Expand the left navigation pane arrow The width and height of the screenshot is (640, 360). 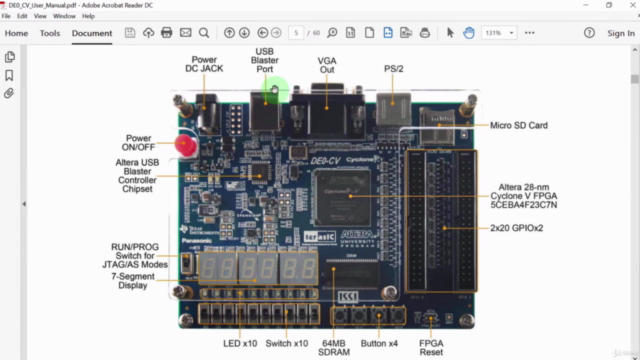[x=24, y=203]
